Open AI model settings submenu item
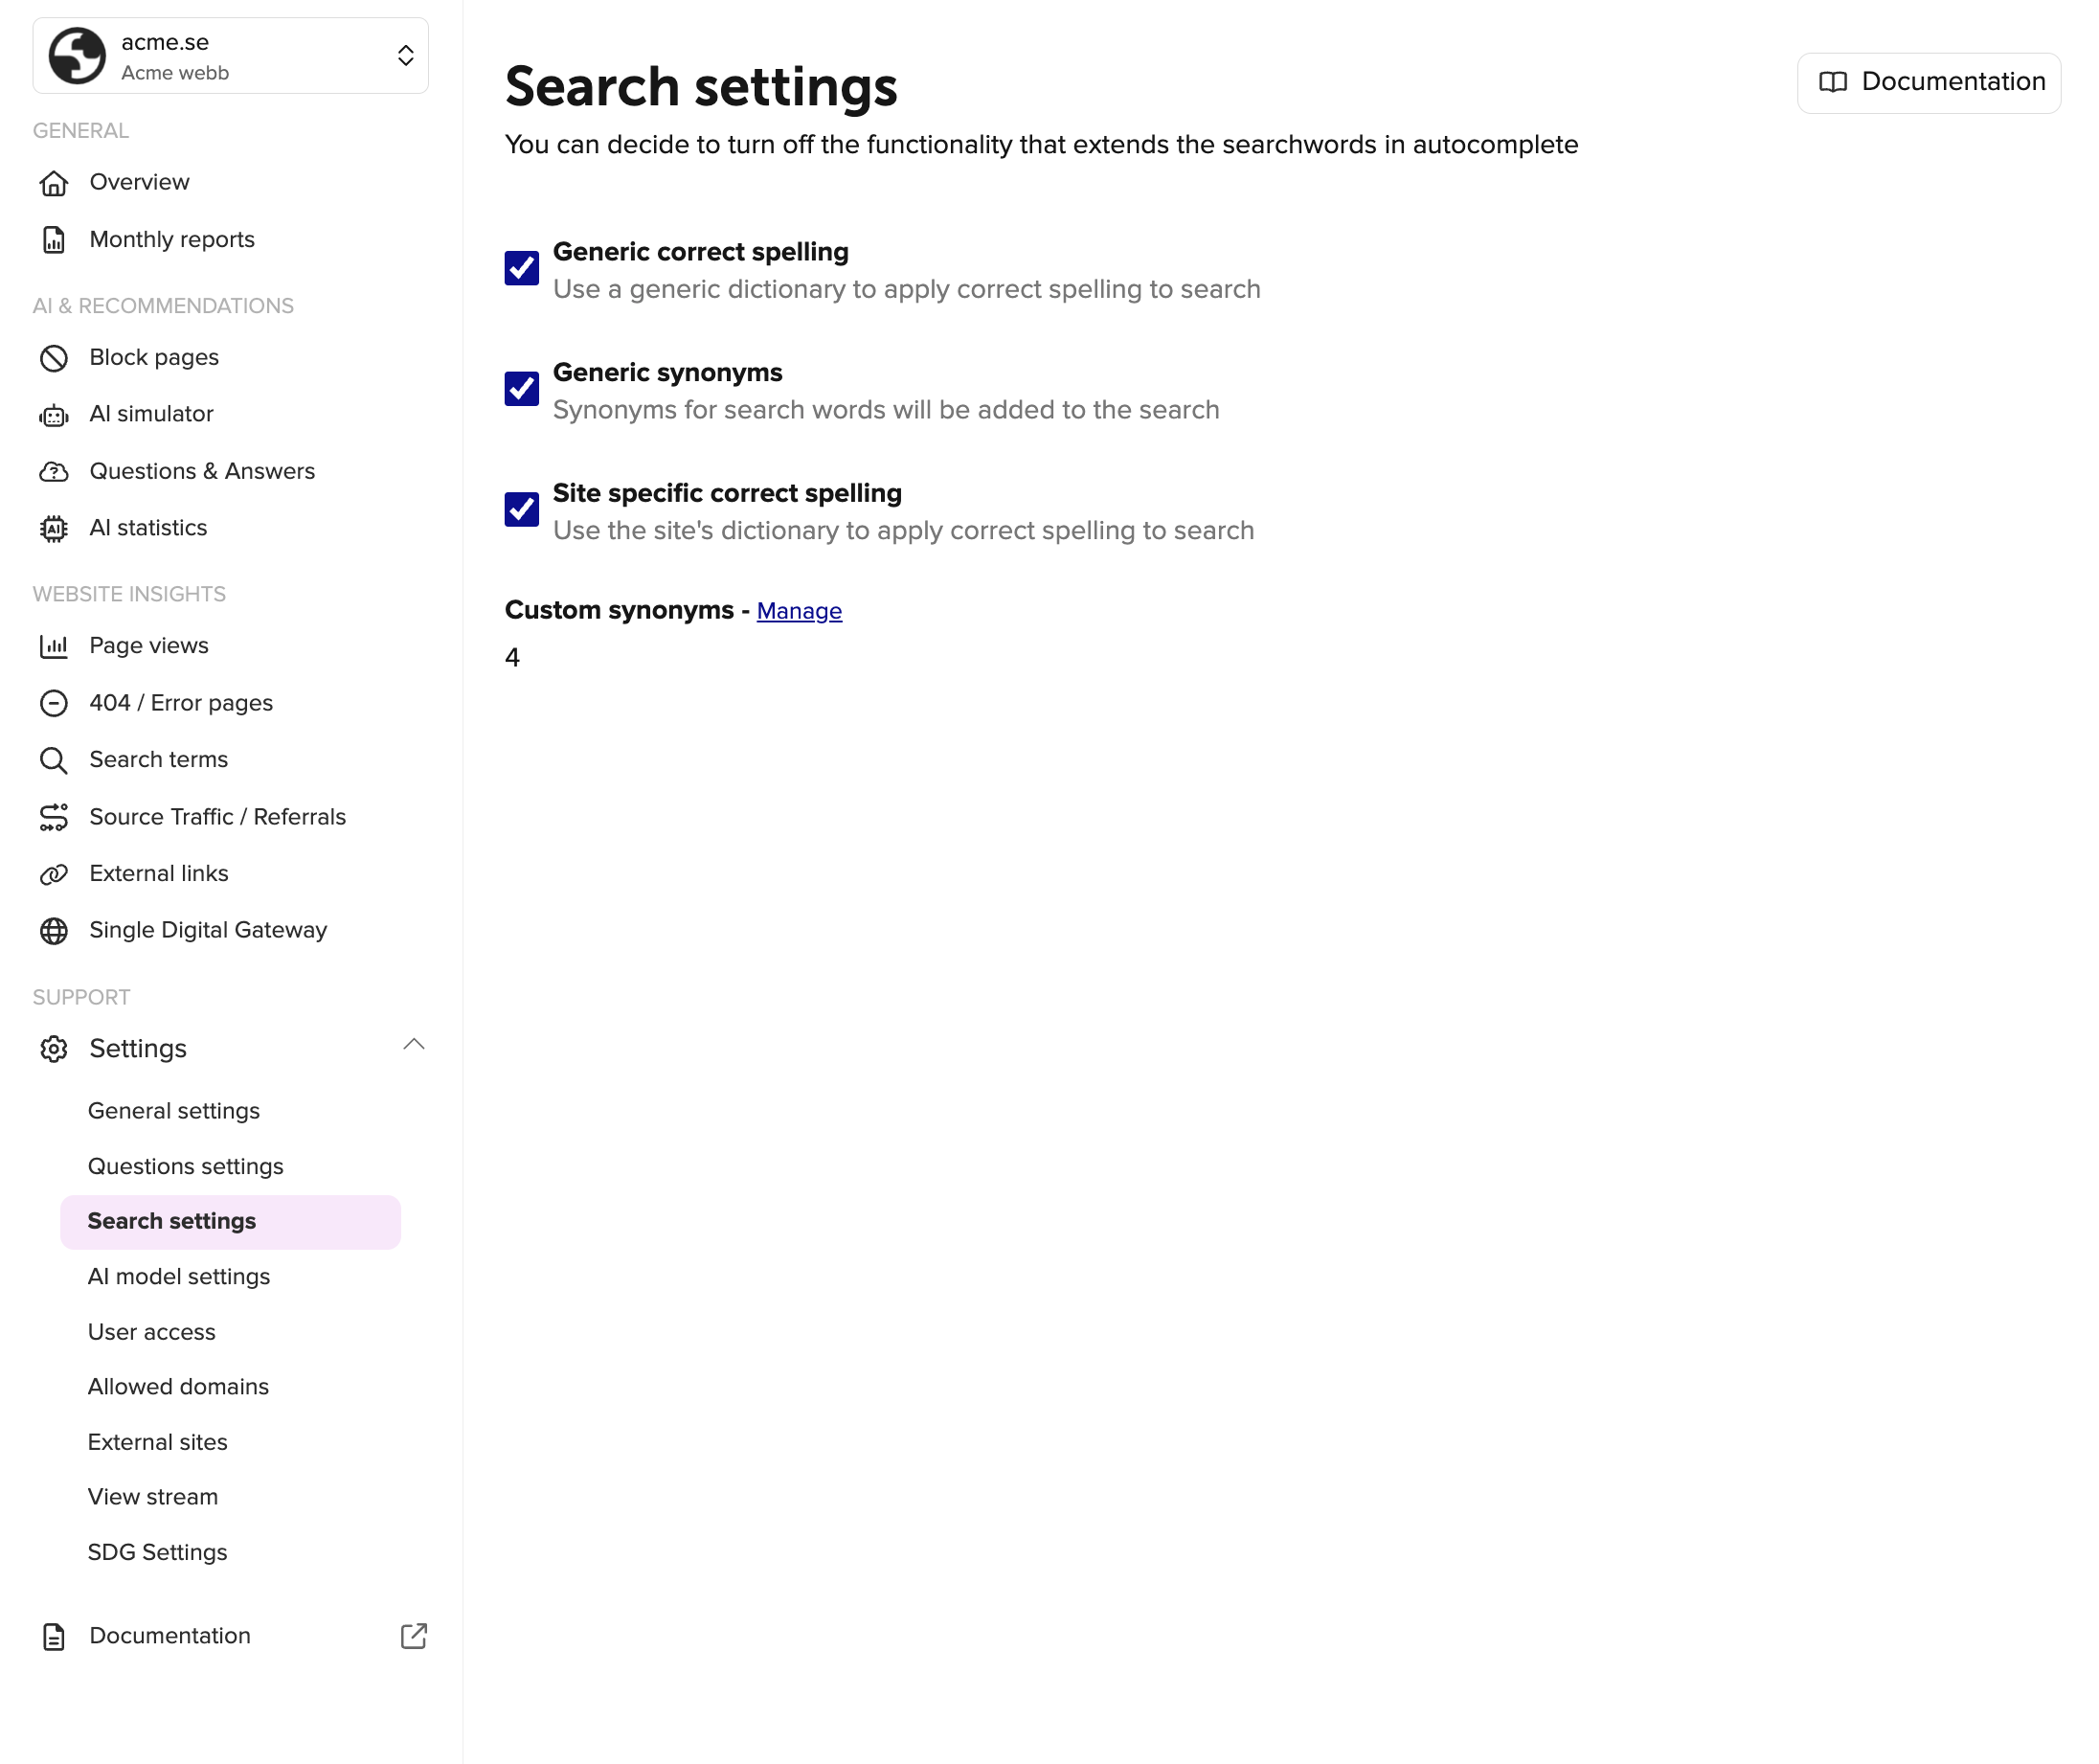The height and width of the screenshot is (1764, 2099). point(179,1277)
